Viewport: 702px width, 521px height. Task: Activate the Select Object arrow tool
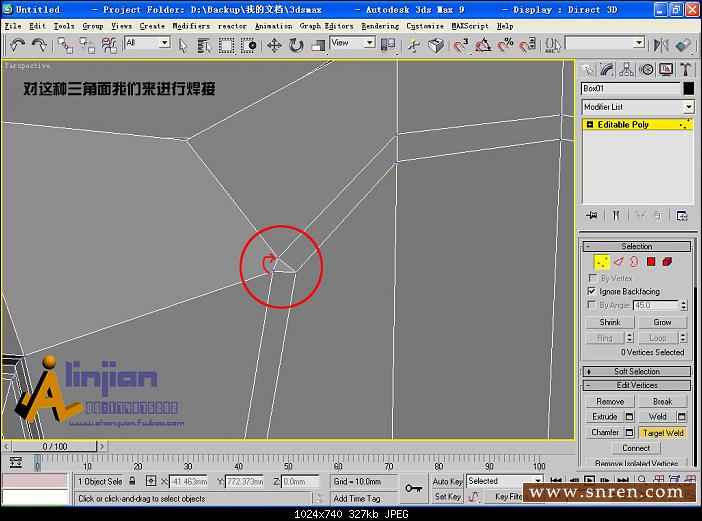tap(182, 45)
